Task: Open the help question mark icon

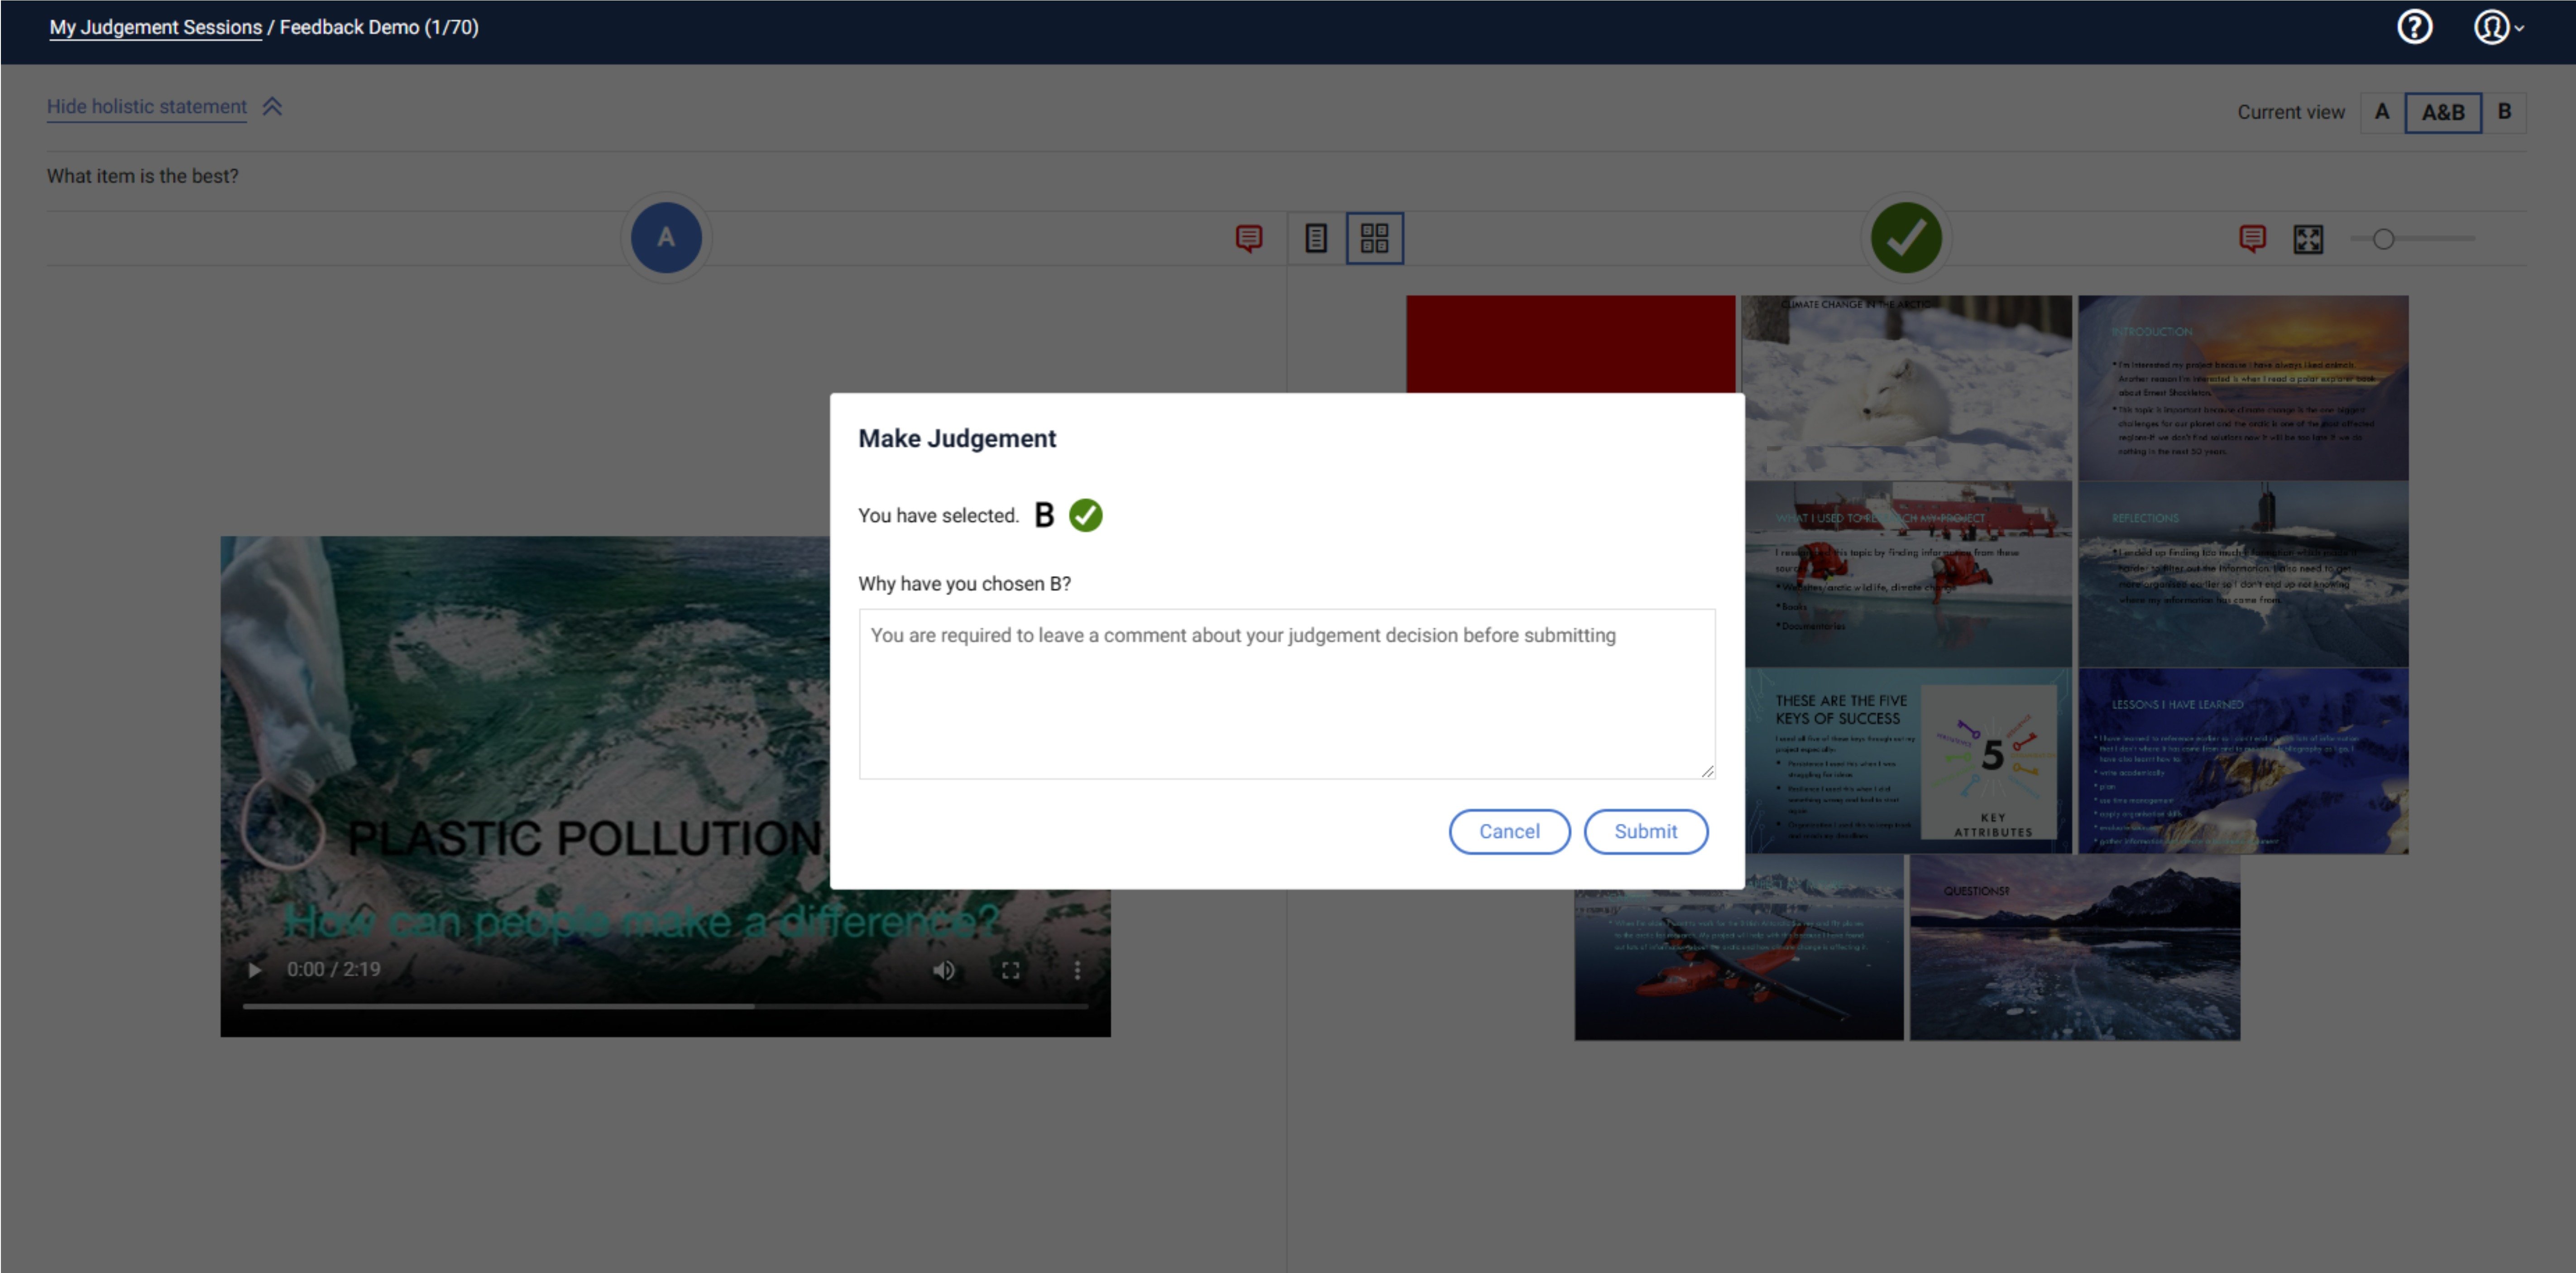Action: point(2414,27)
